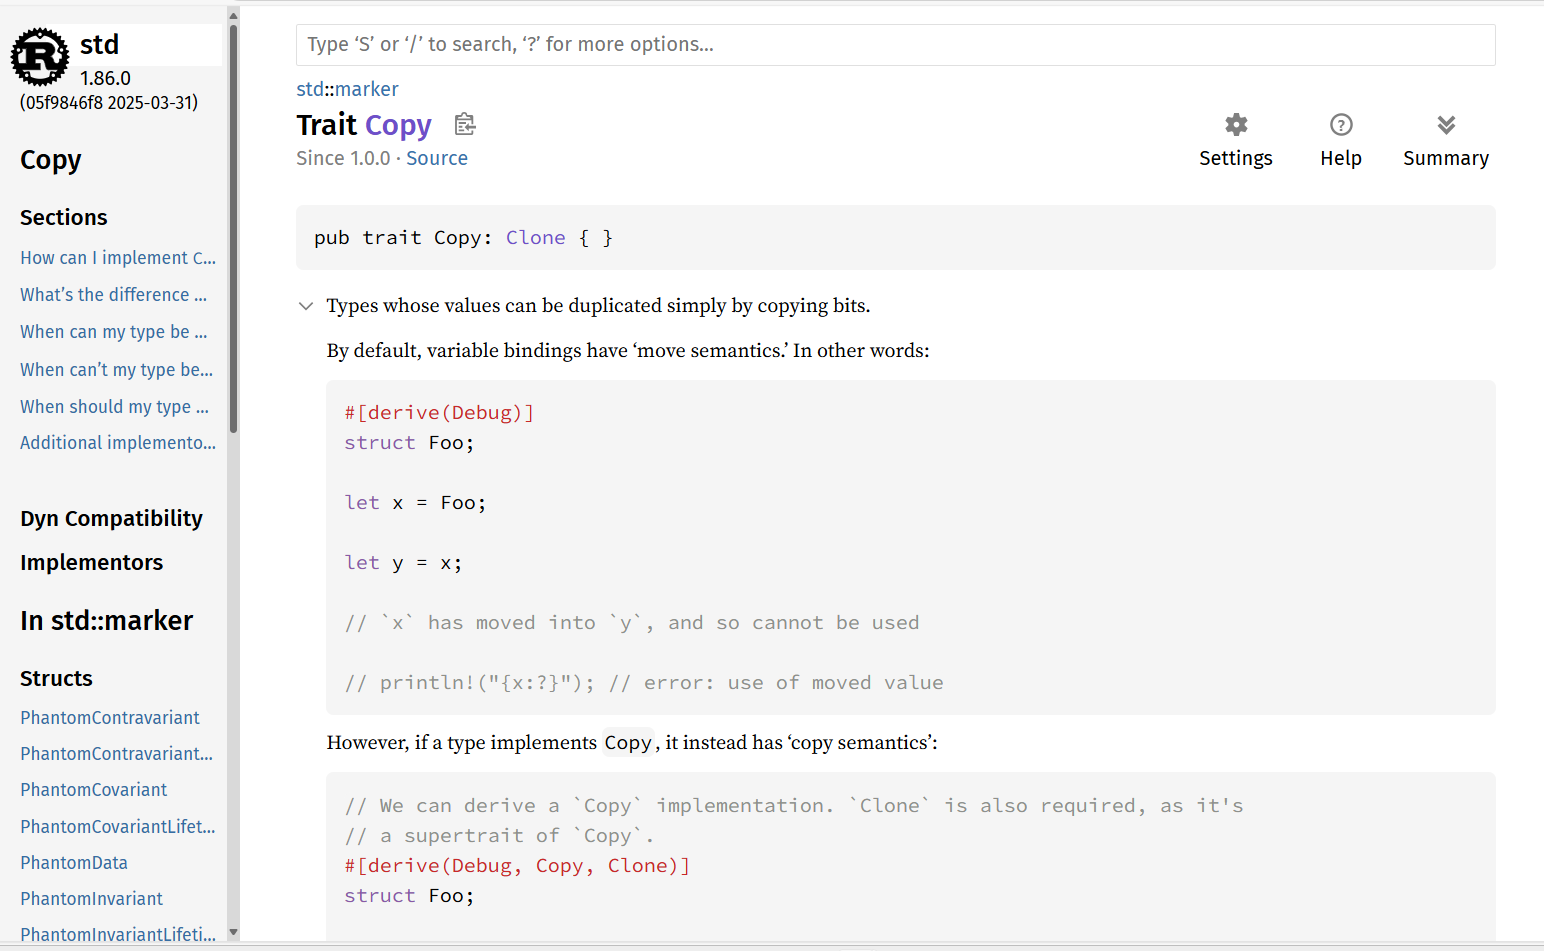Click 'let x = Foo;' code line
1544x951 pixels.
415,502
